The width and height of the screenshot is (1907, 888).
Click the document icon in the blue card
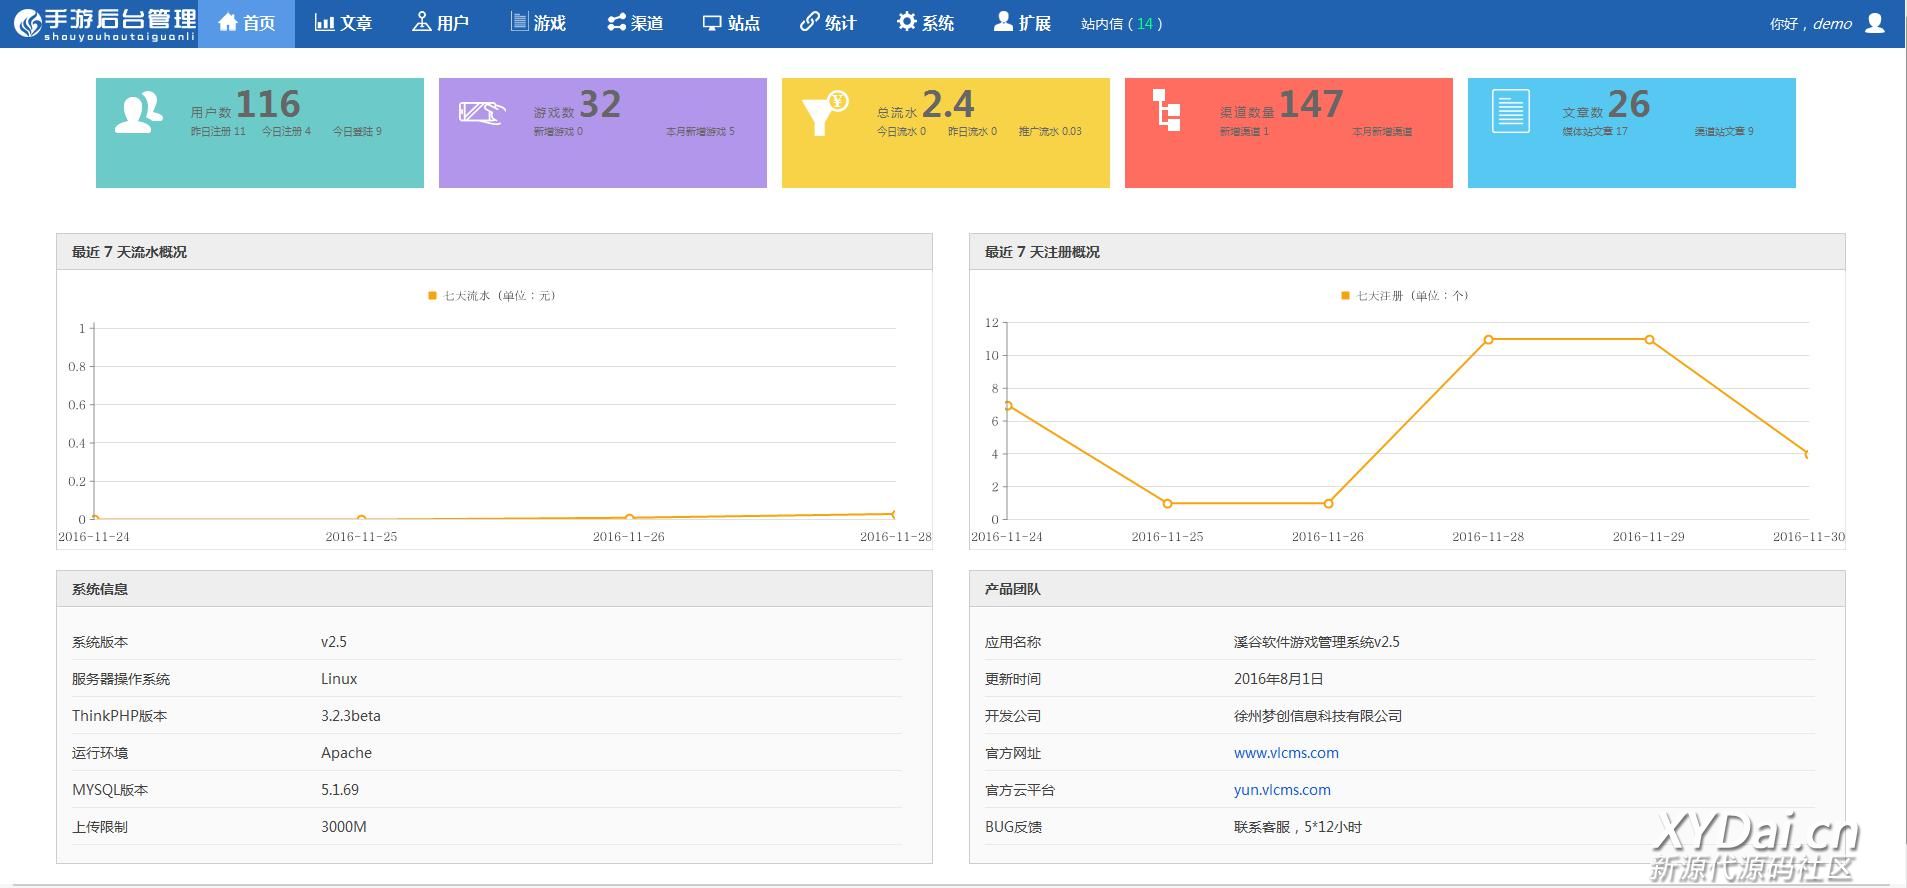coord(1510,111)
